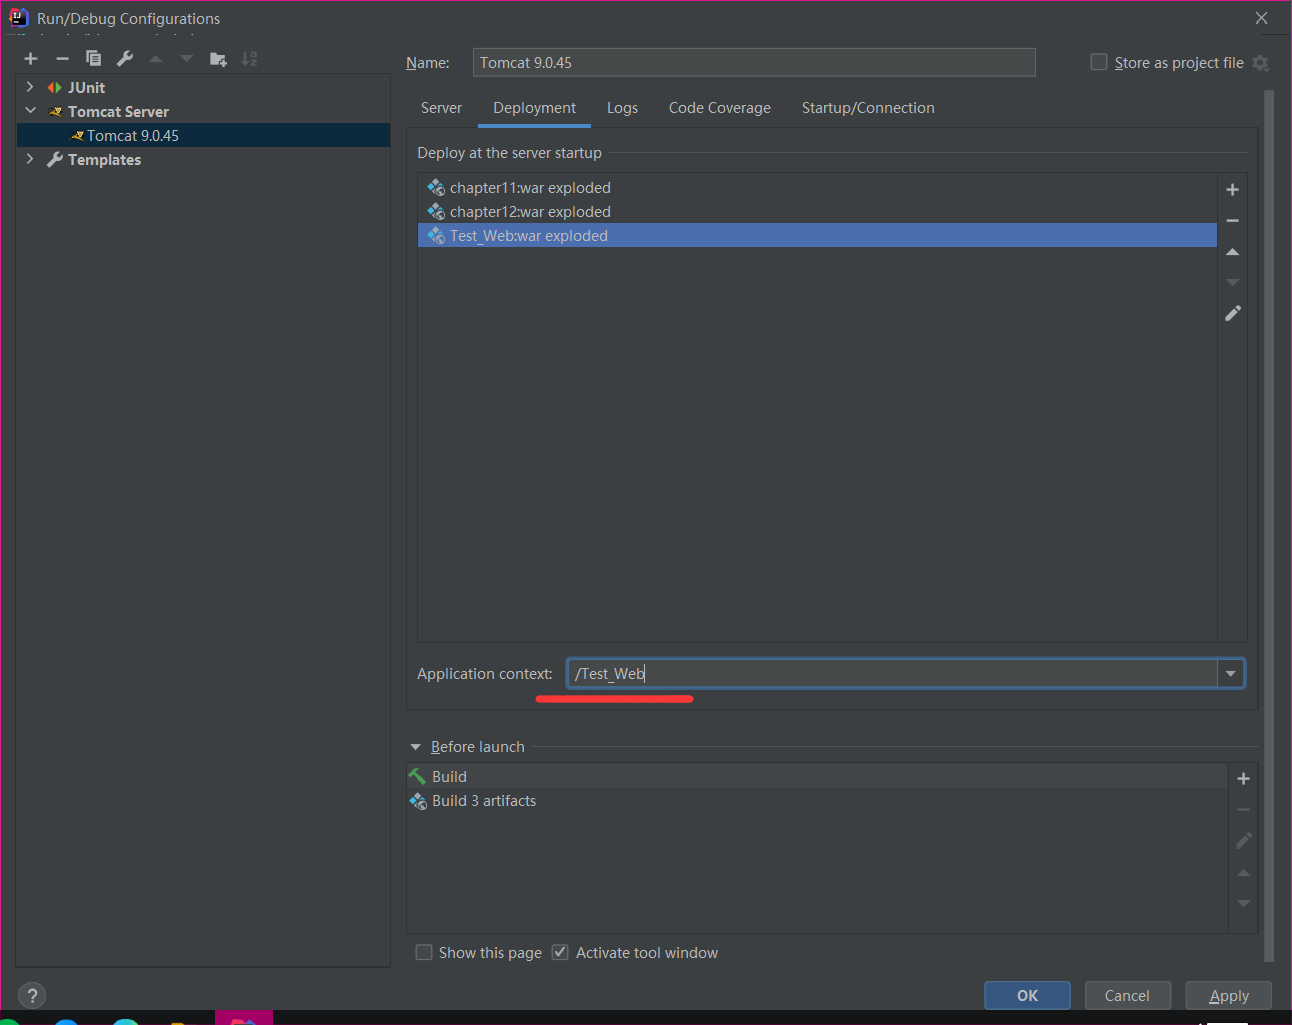The image size is (1292, 1025).
Task: Open edit templates wrench icon in toolbar
Action: (125, 59)
